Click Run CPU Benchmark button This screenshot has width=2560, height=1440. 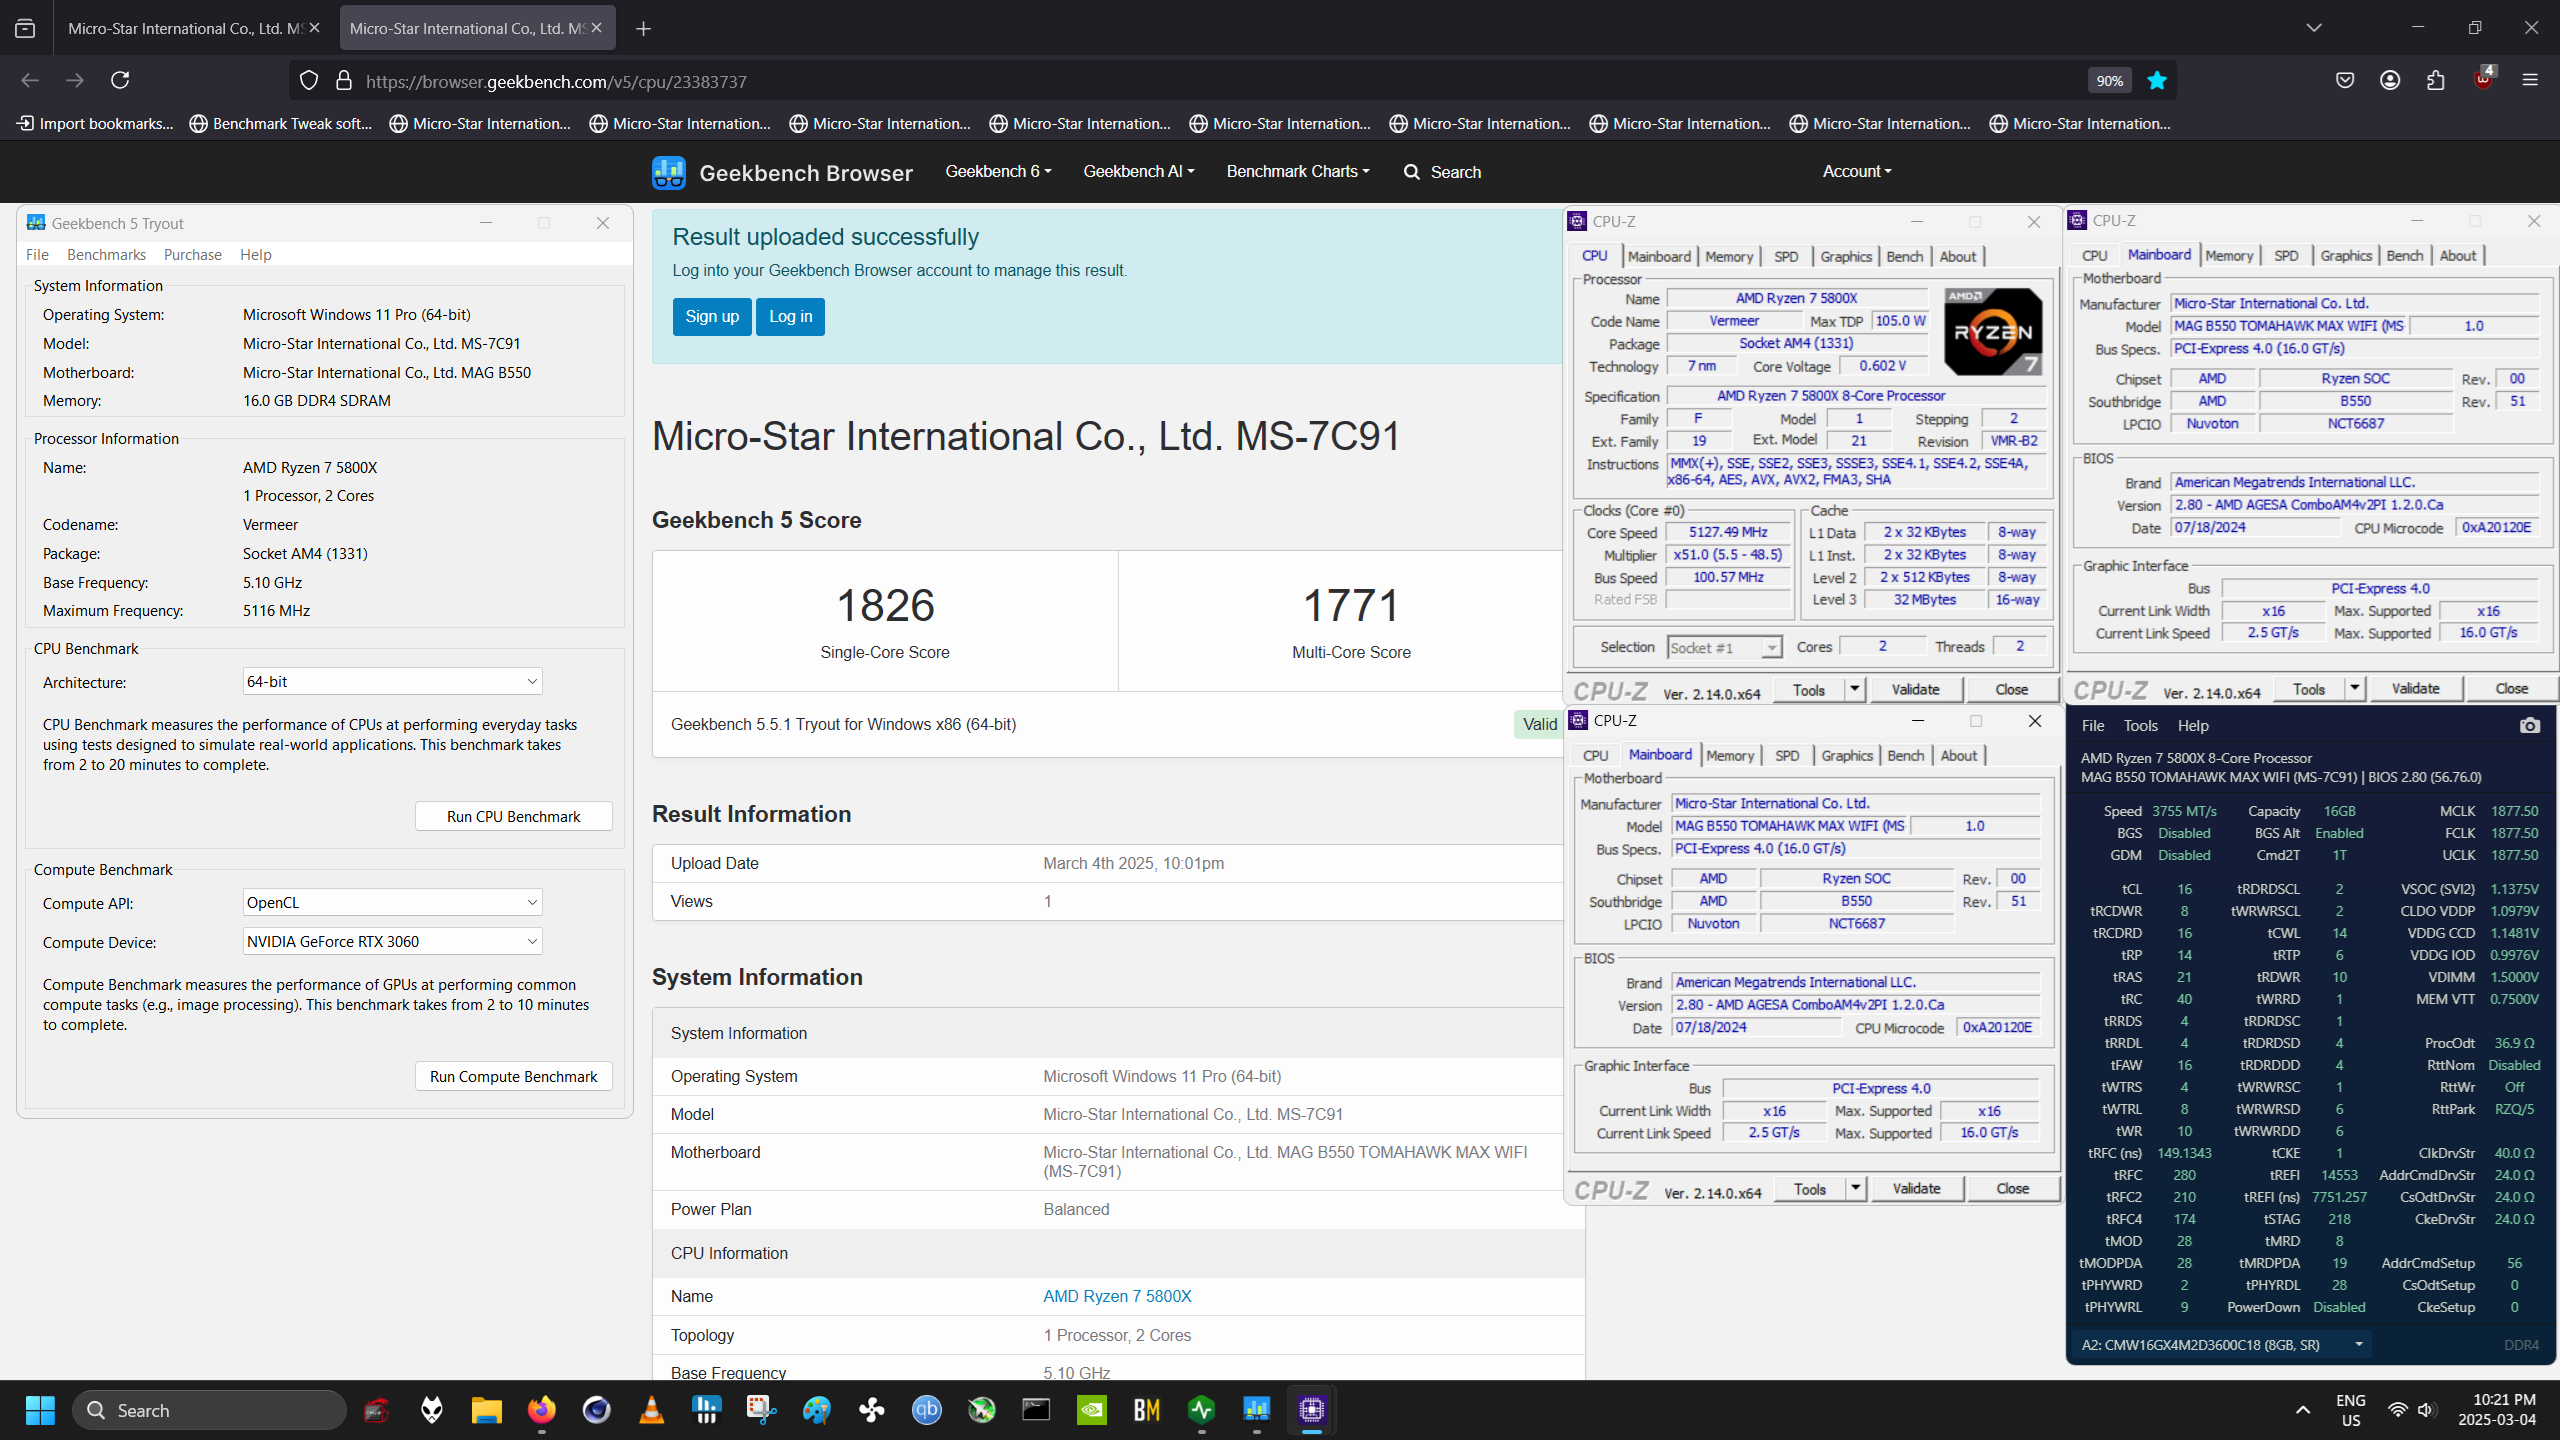click(x=513, y=816)
